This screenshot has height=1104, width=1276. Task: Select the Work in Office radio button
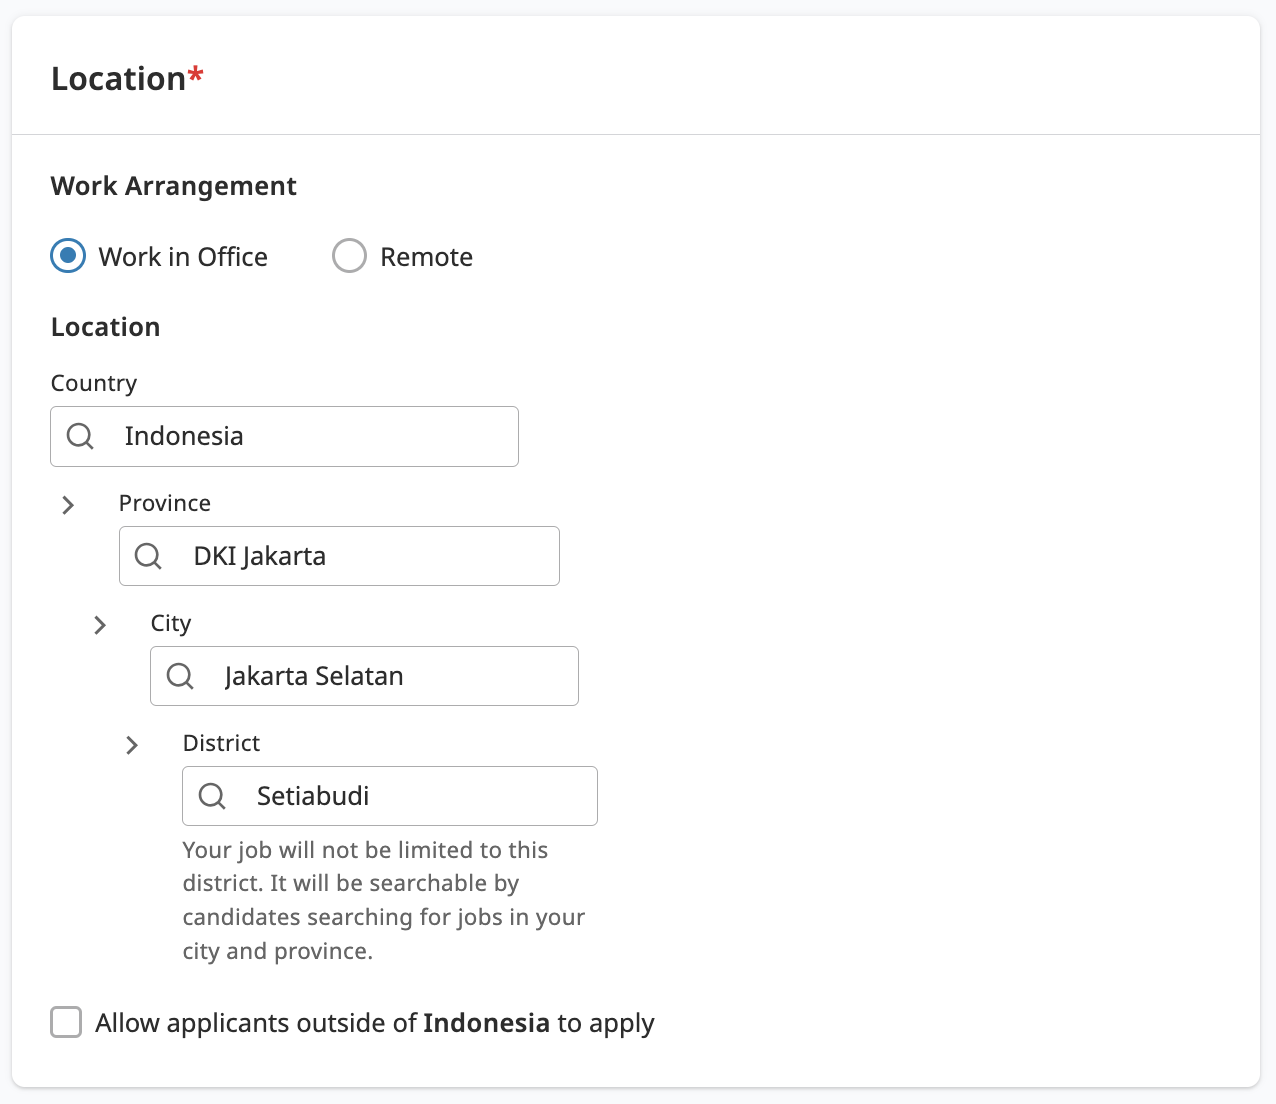pyautogui.click(x=68, y=256)
